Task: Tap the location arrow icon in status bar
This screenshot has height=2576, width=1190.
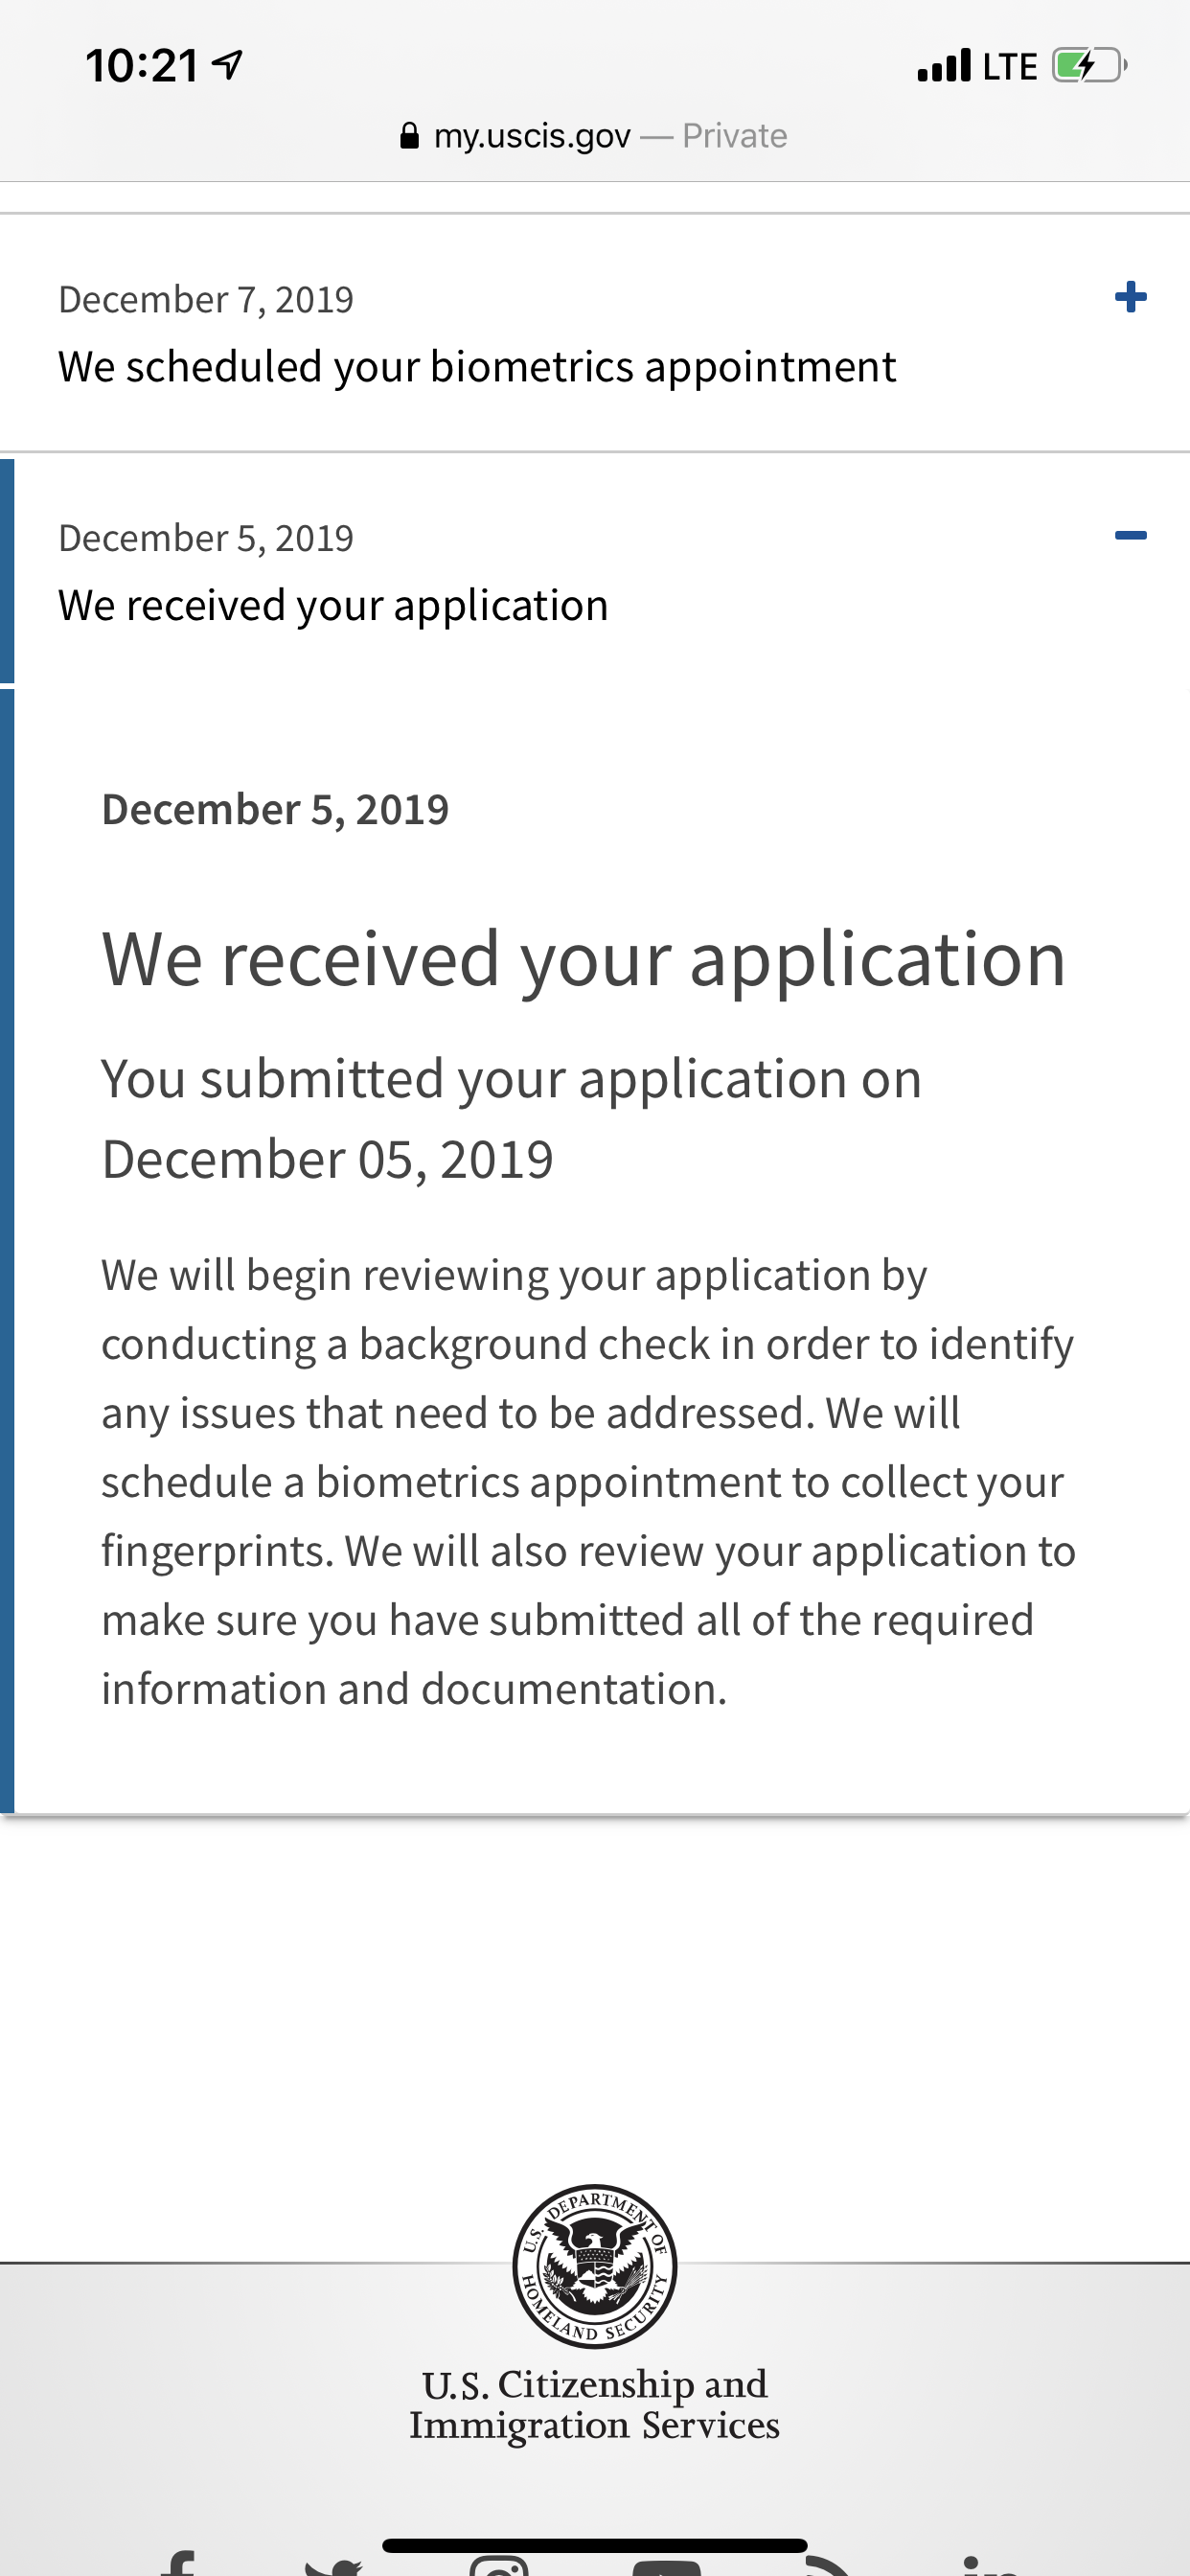Action: [228, 66]
